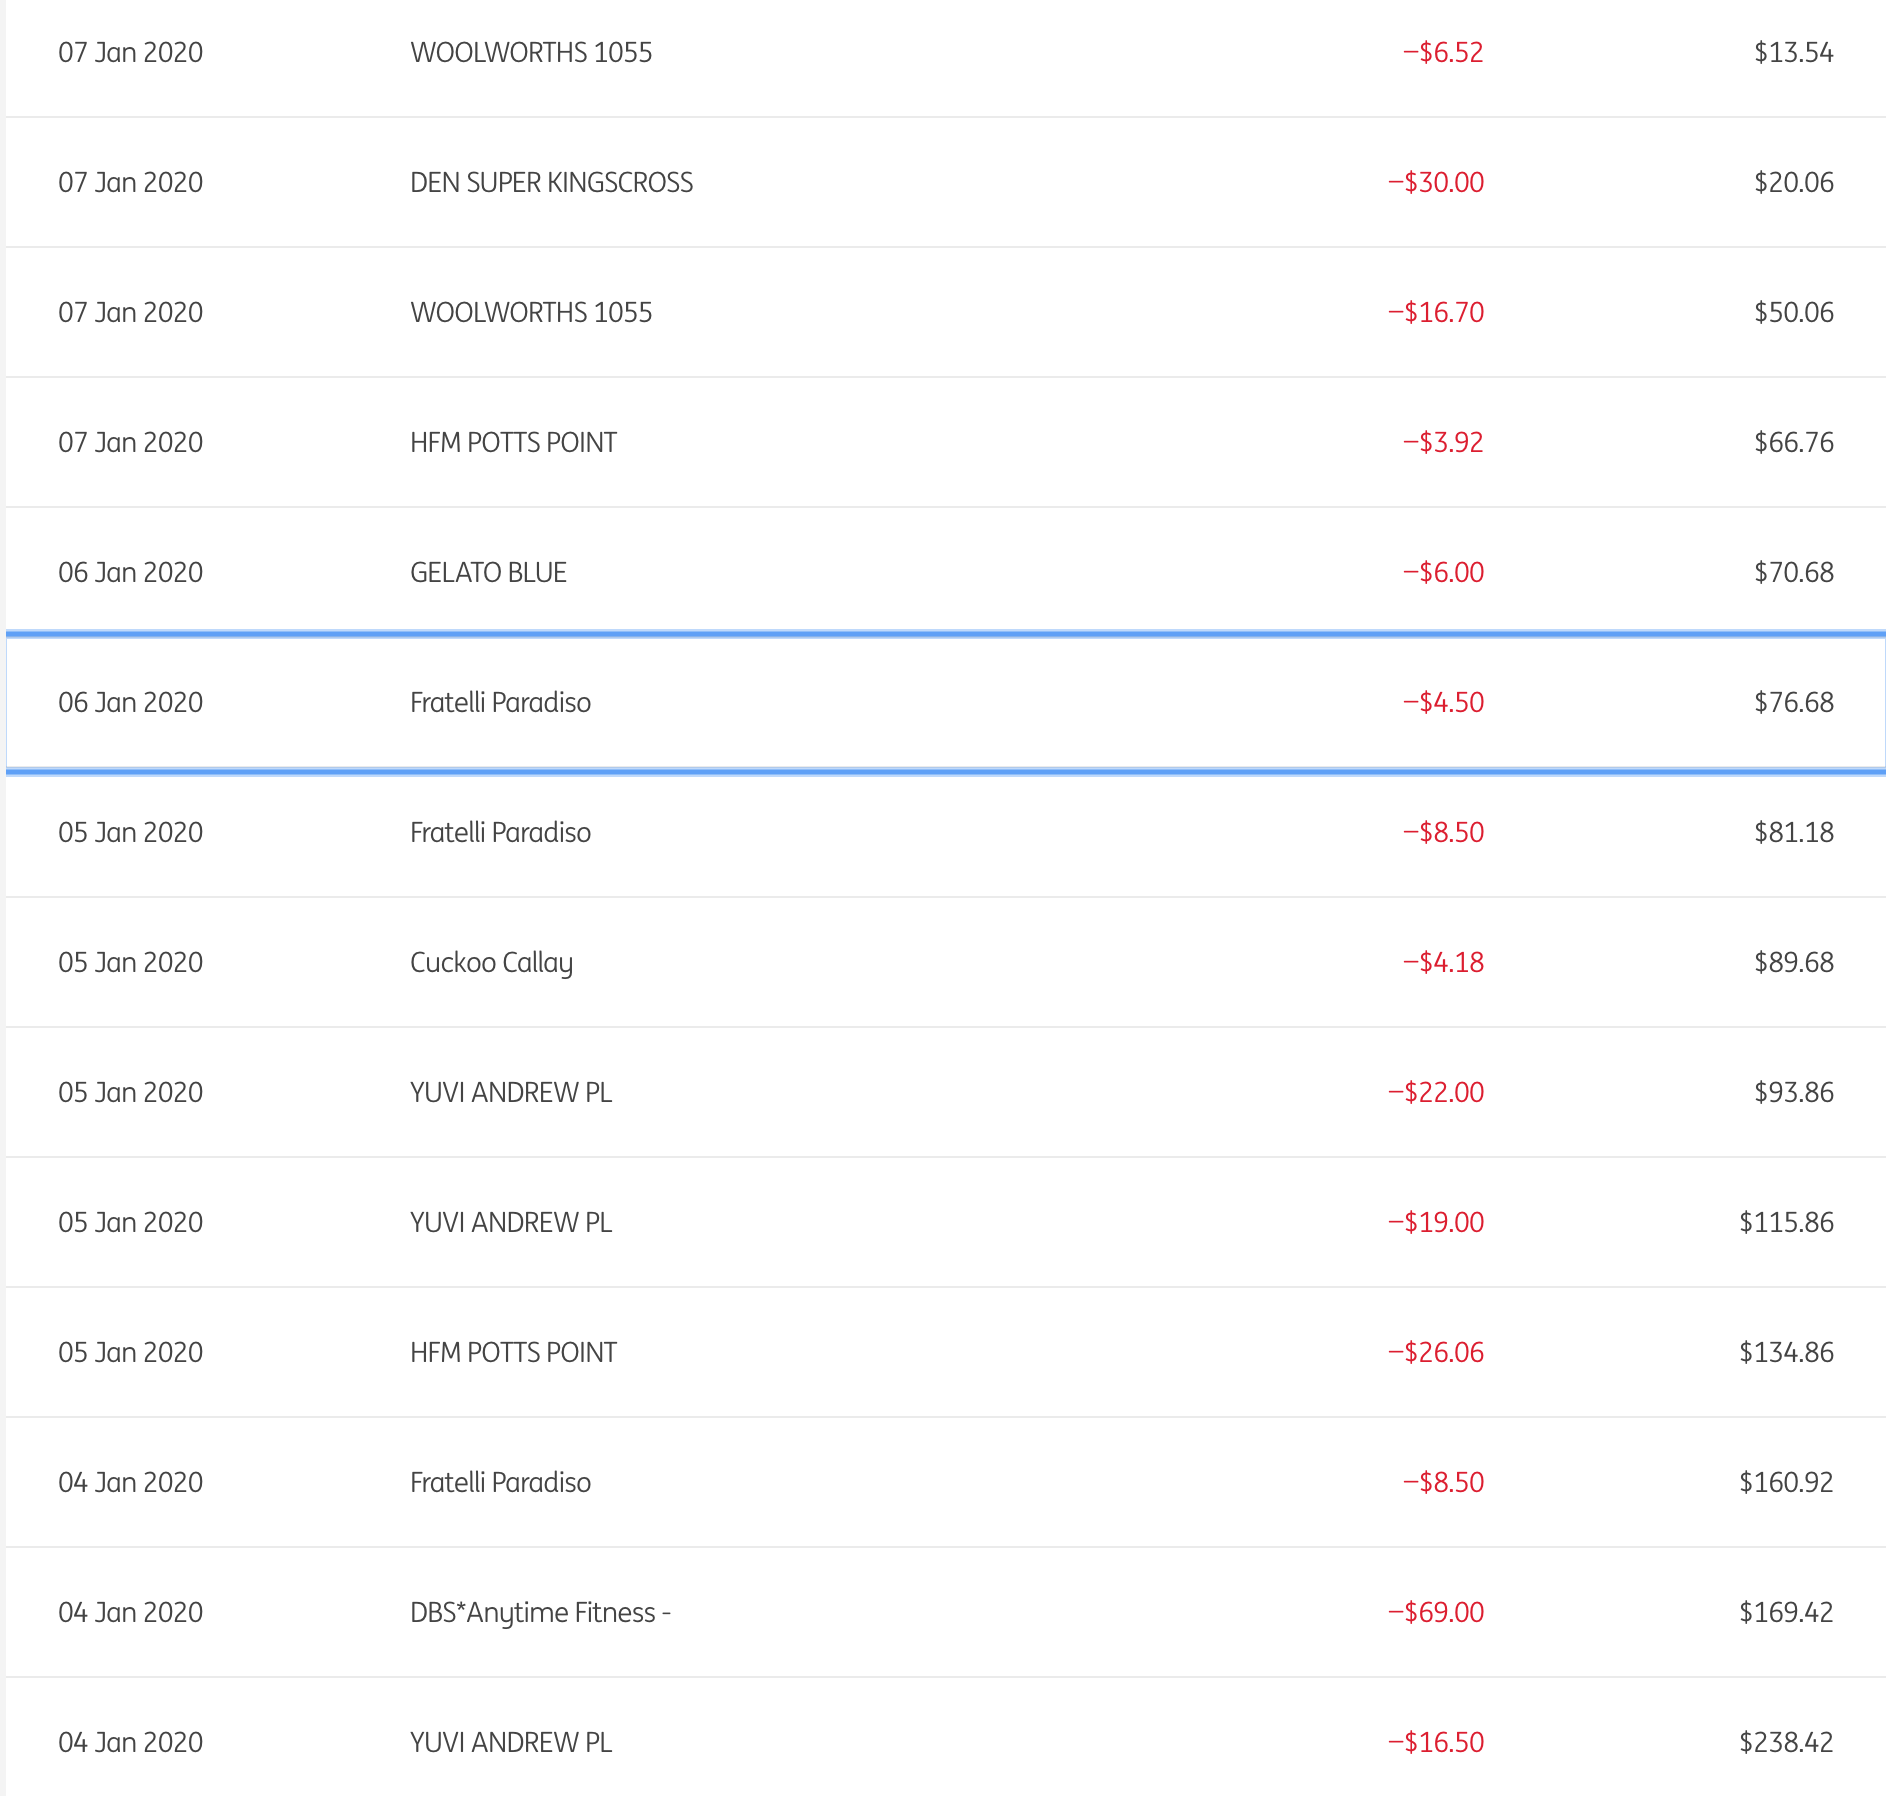Click the −$69.00 amount
Viewport: 1886px width, 1796px height.
(x=1436, y=1612)
